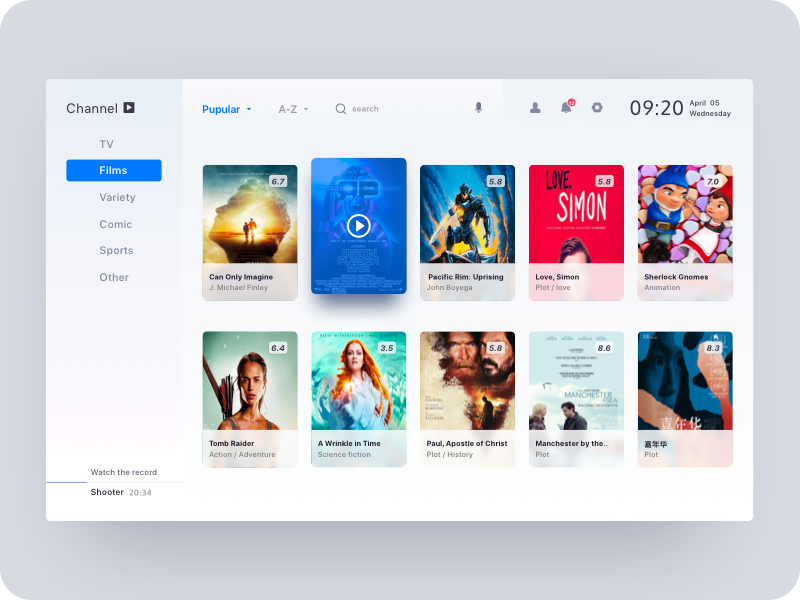Select the Films category
This screenshot has height=600, width=800.
point(114,171)
